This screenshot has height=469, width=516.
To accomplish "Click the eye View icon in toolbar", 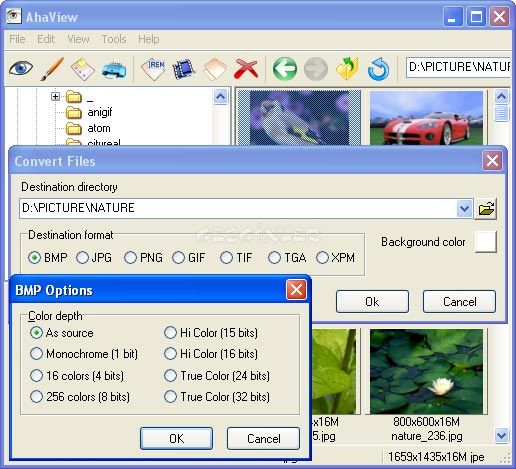I will (21, 69).
